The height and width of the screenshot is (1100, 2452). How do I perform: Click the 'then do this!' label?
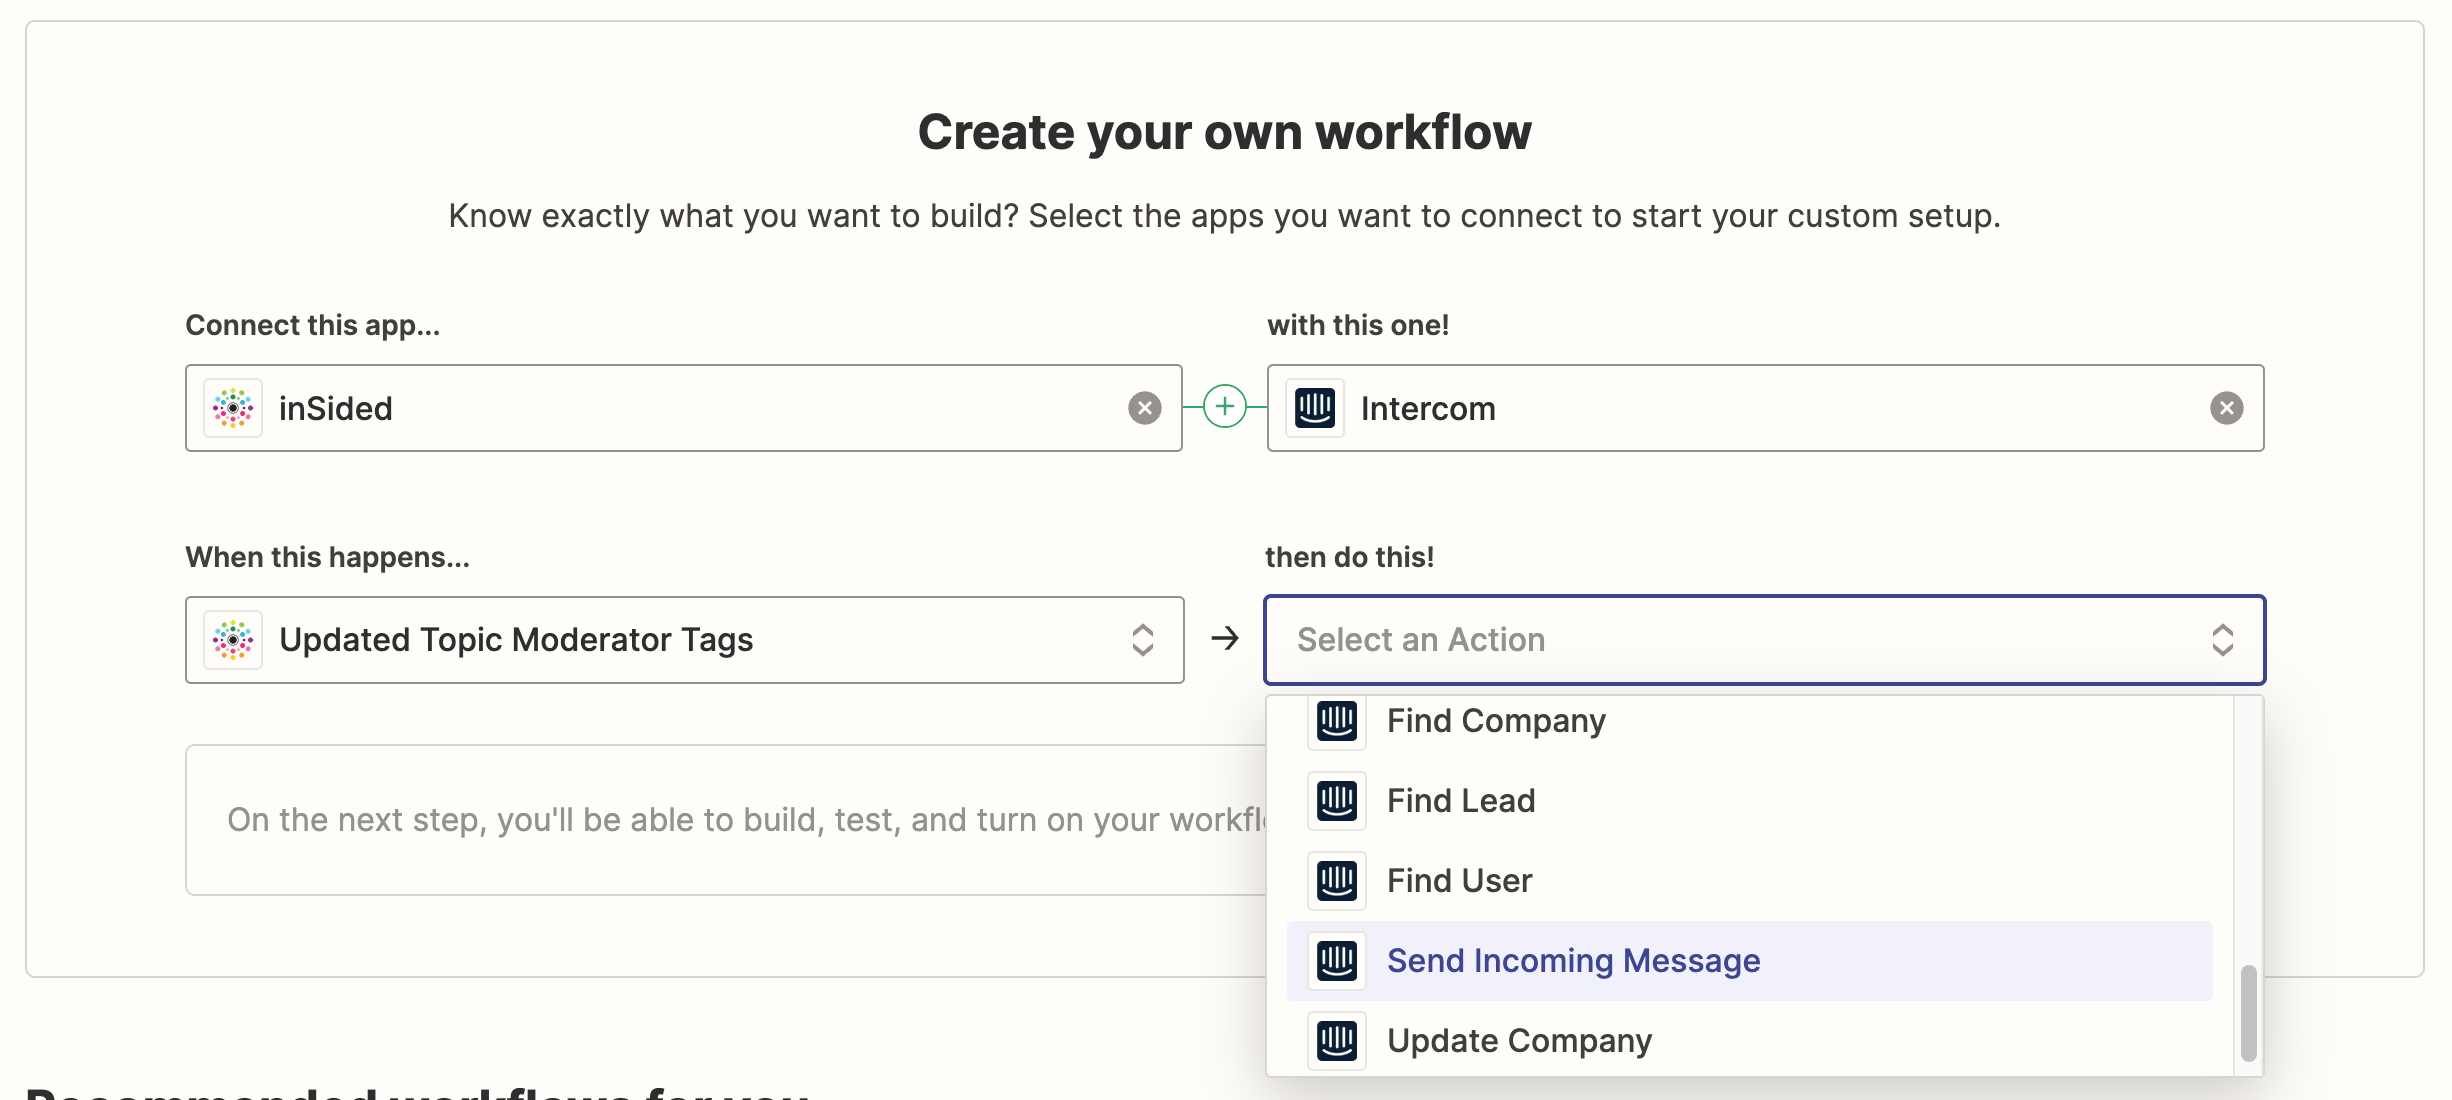tap(1349, 557)
